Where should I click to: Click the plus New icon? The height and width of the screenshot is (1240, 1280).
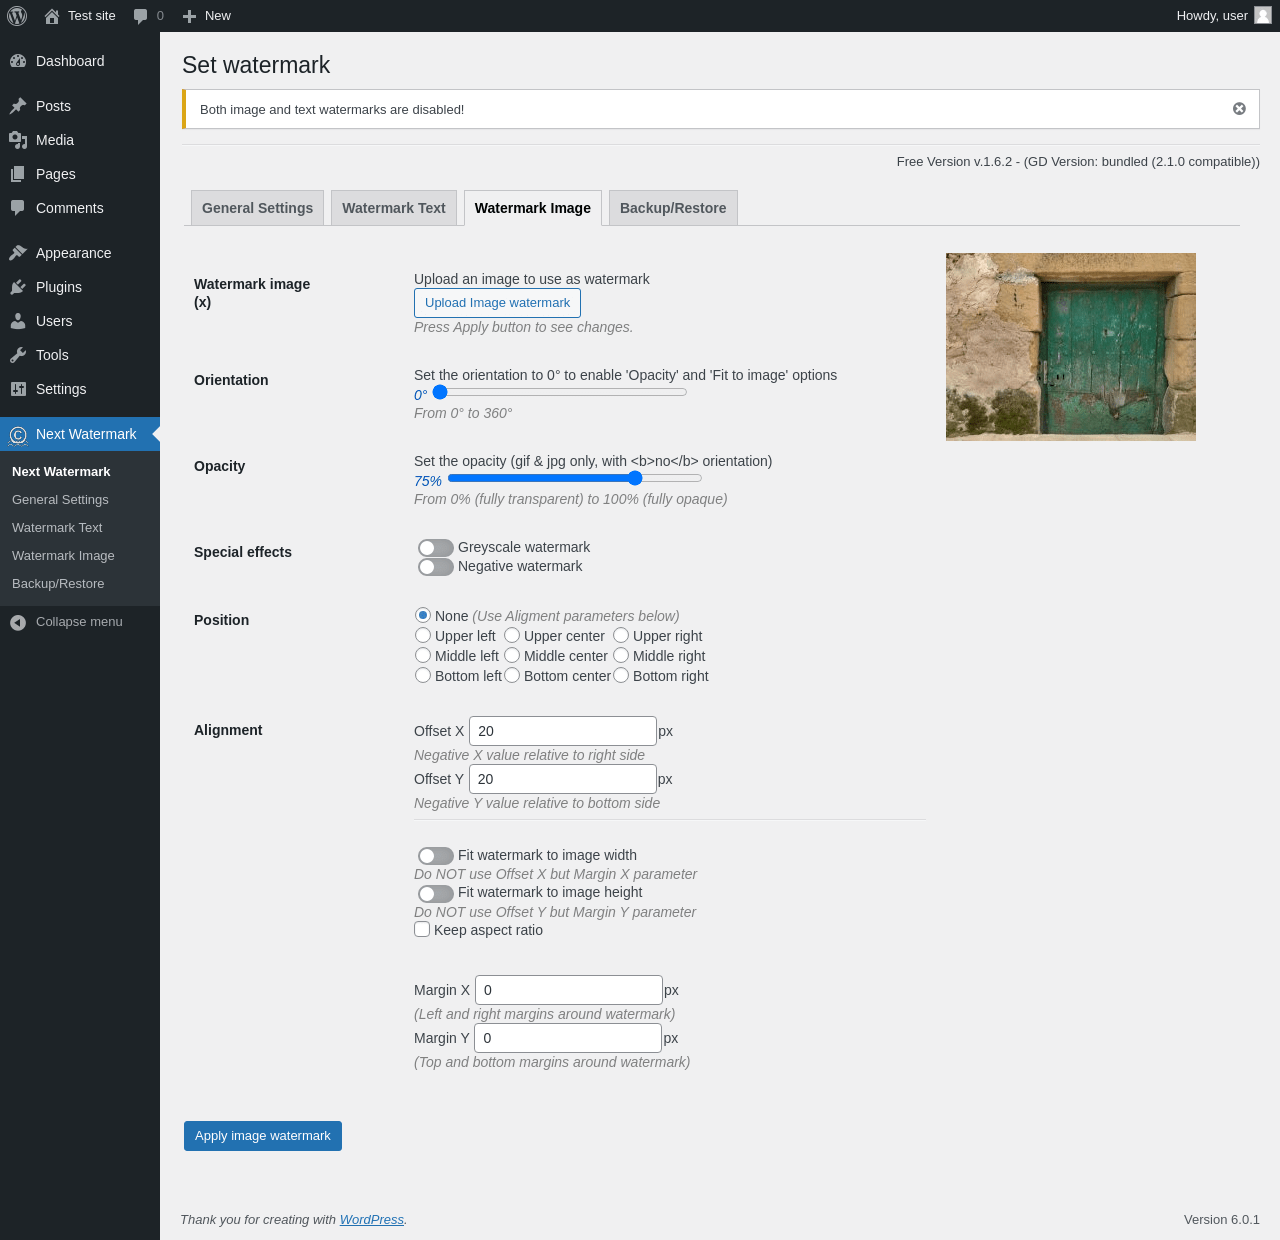189,16
